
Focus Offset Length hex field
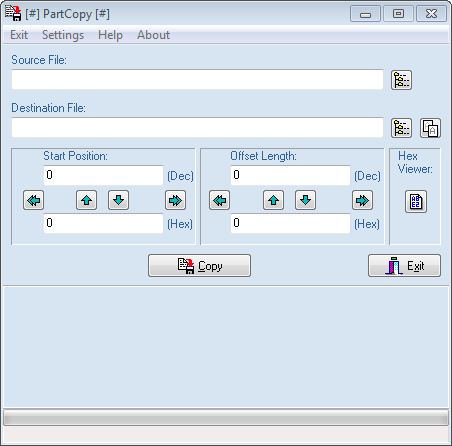(290, 223)
